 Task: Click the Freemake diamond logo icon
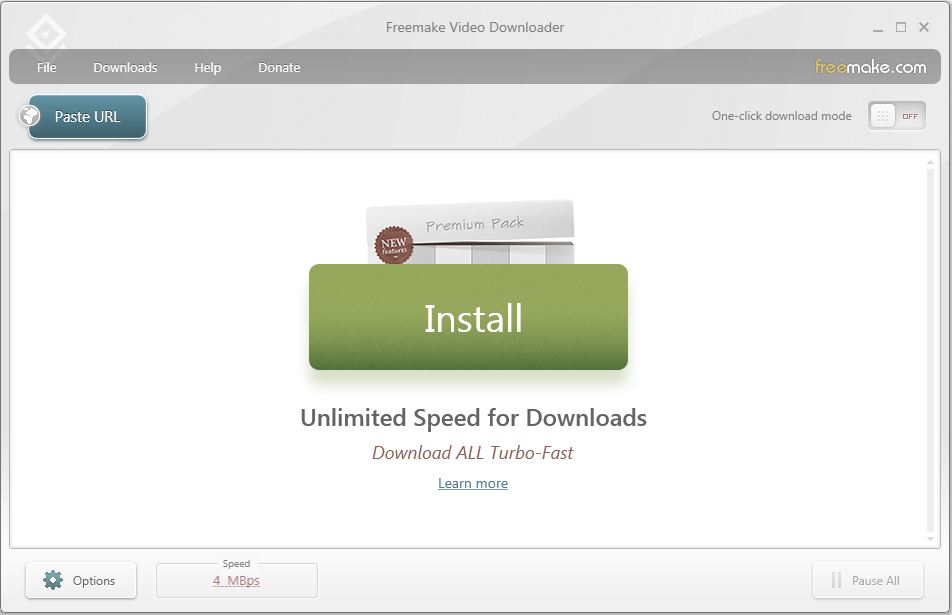(x=46, y=35)
